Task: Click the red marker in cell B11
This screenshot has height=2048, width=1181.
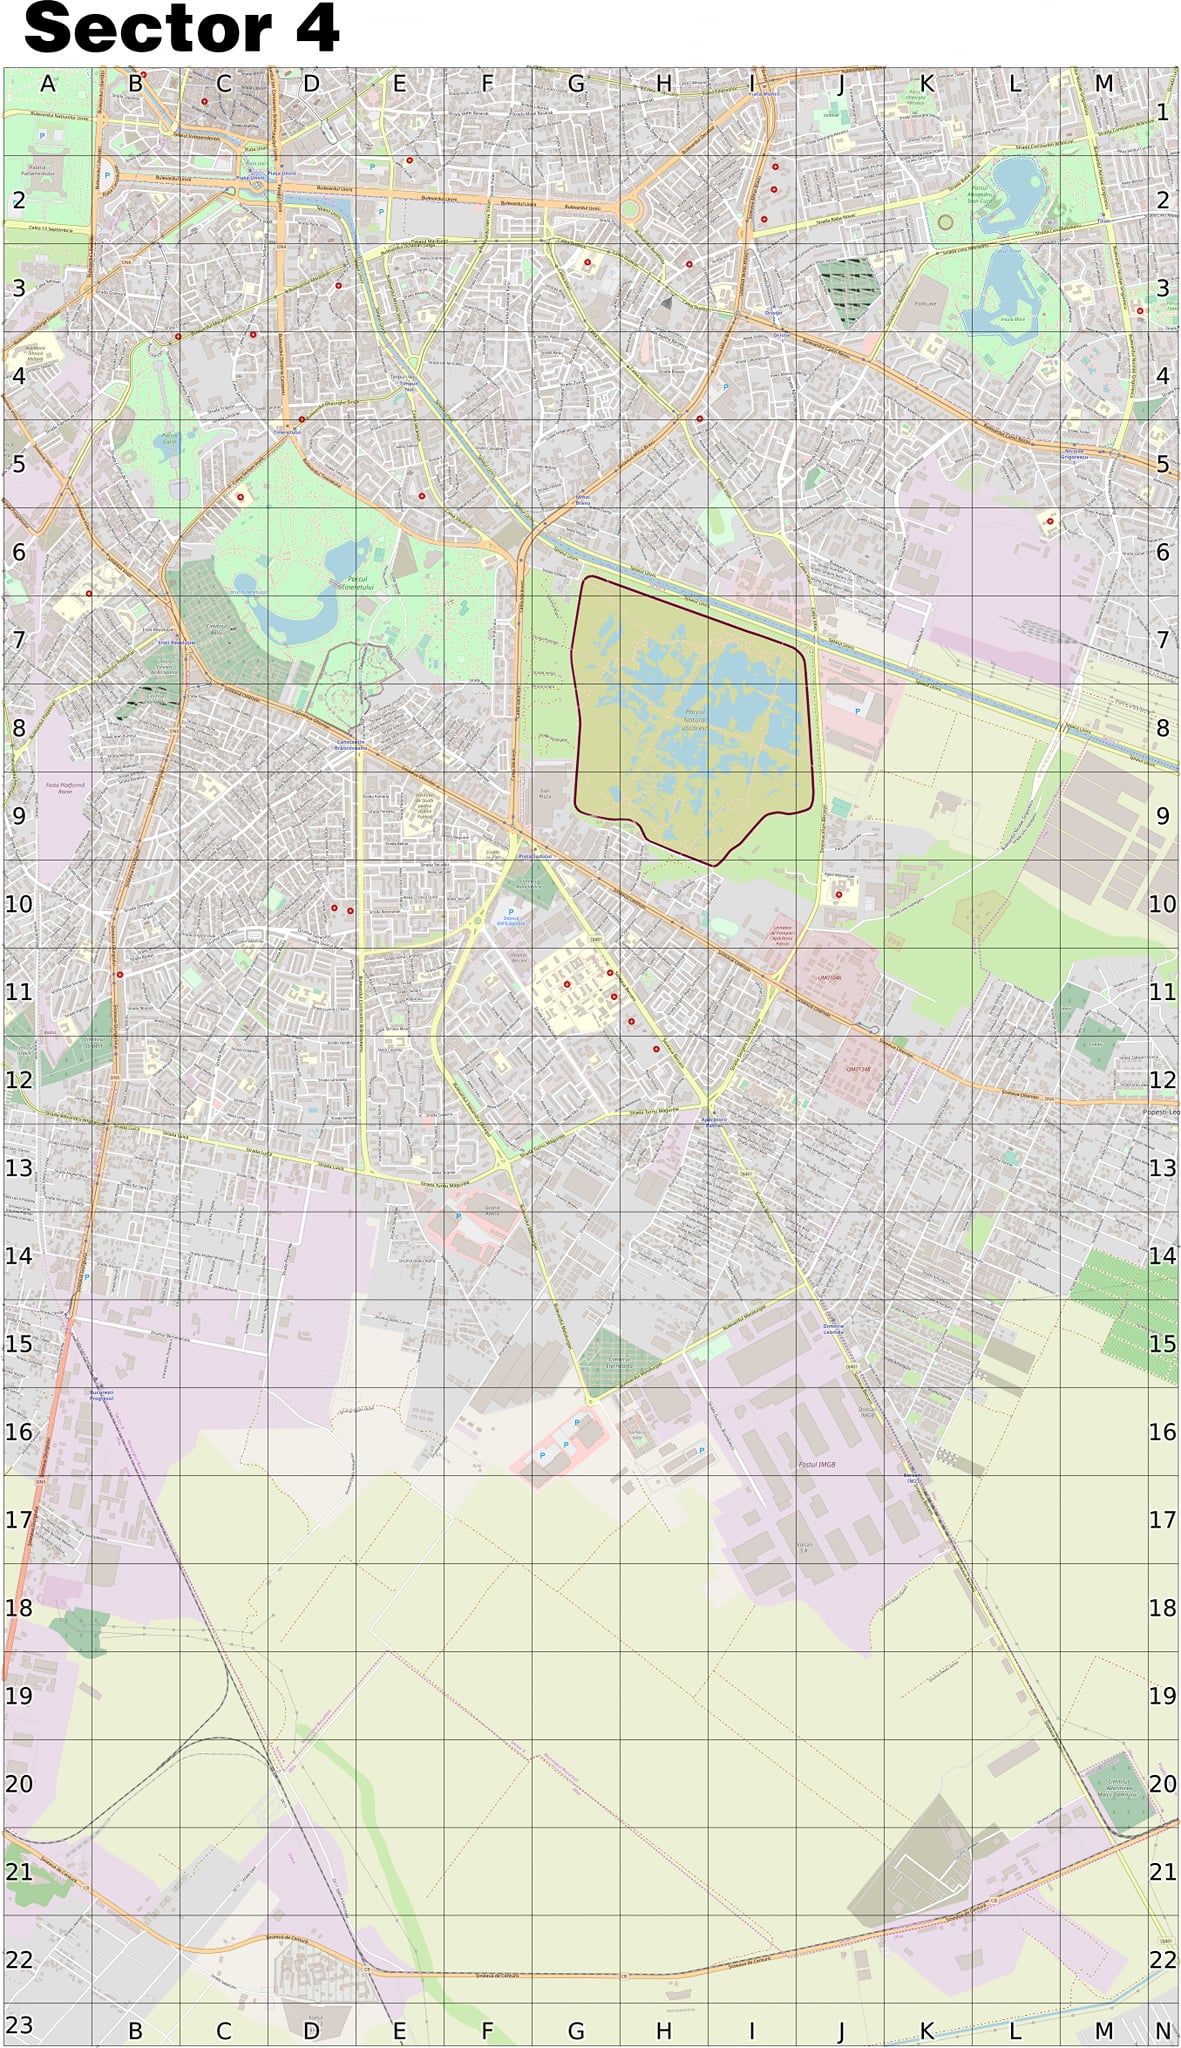Action: (120, 974)
